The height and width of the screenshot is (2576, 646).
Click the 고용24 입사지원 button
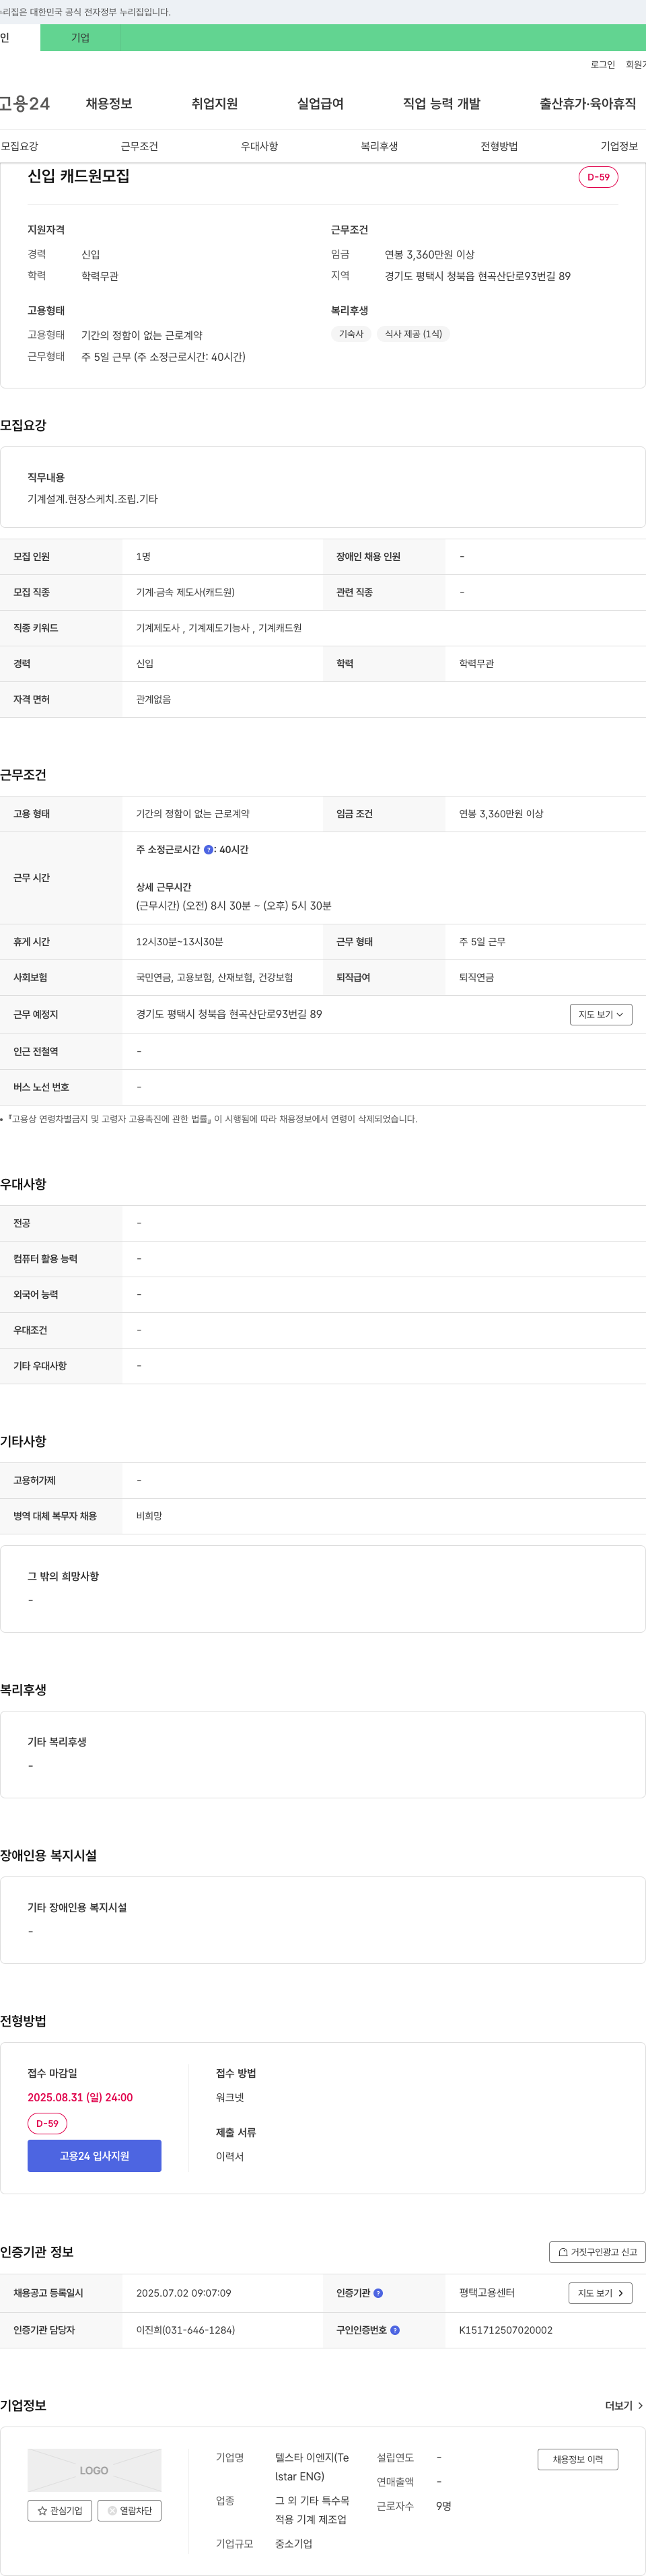[94, 2156]
